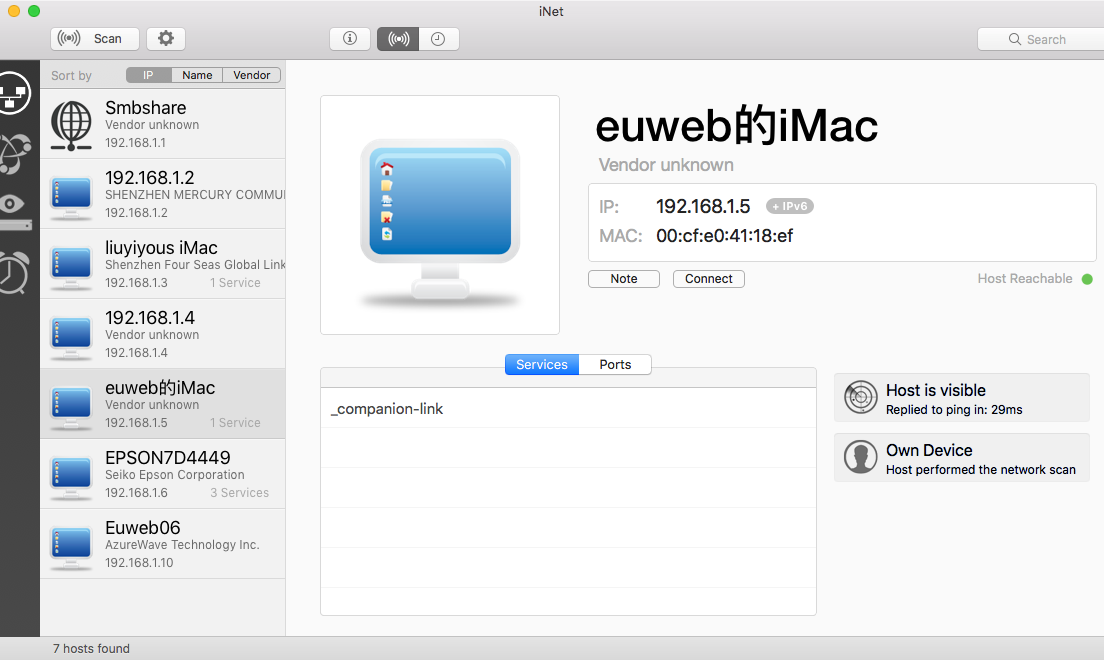Click the yellow minimize window button
The image size is (1104, 660).
pyautogui.click(x=13, y=11)
